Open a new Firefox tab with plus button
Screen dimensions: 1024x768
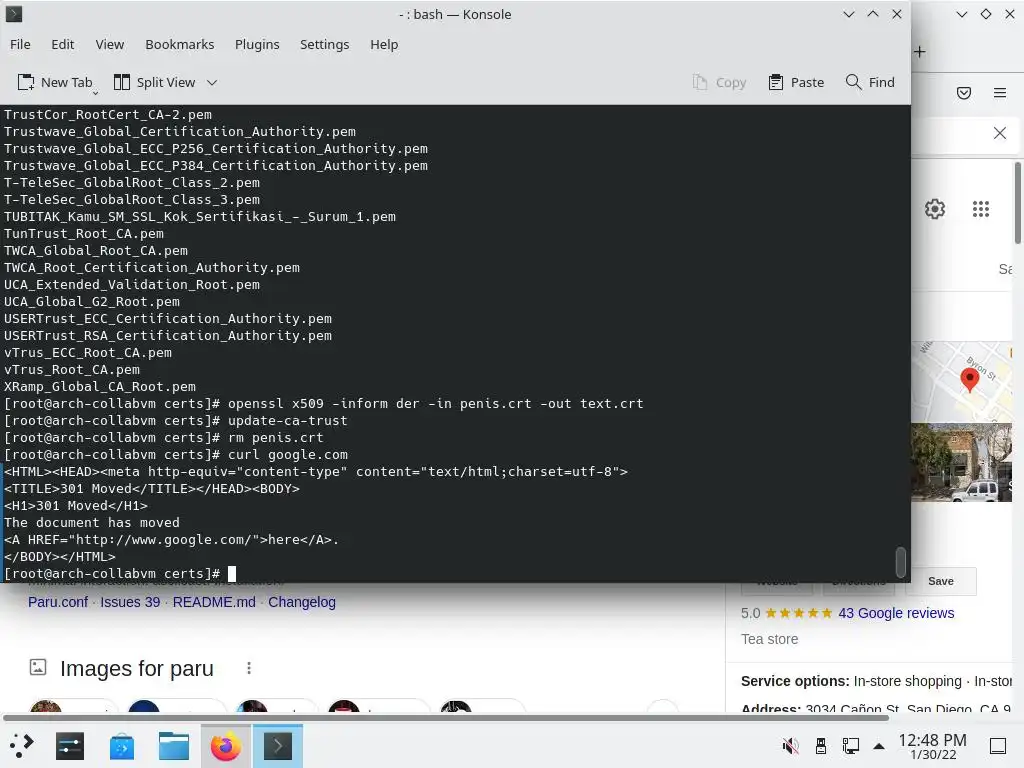(x=920, y=52)
